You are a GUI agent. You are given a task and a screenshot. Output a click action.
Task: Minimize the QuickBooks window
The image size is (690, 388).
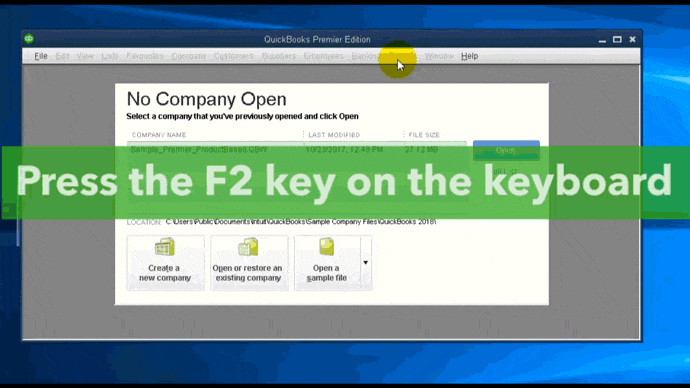[602, 40]
